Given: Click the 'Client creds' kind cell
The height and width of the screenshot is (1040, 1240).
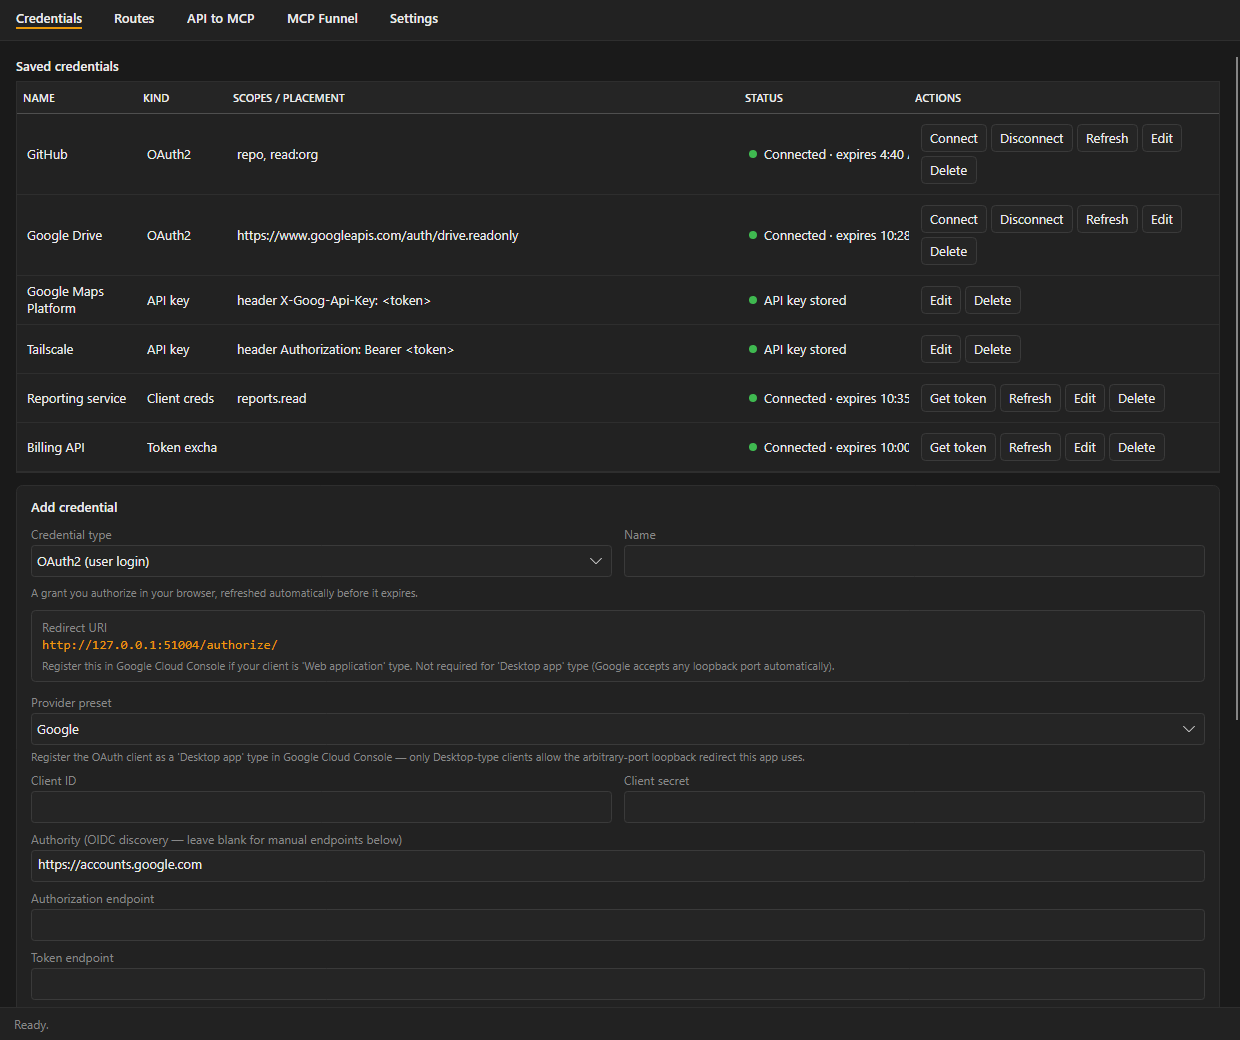Looking at the screenshot, I should (x=181, y=398).
